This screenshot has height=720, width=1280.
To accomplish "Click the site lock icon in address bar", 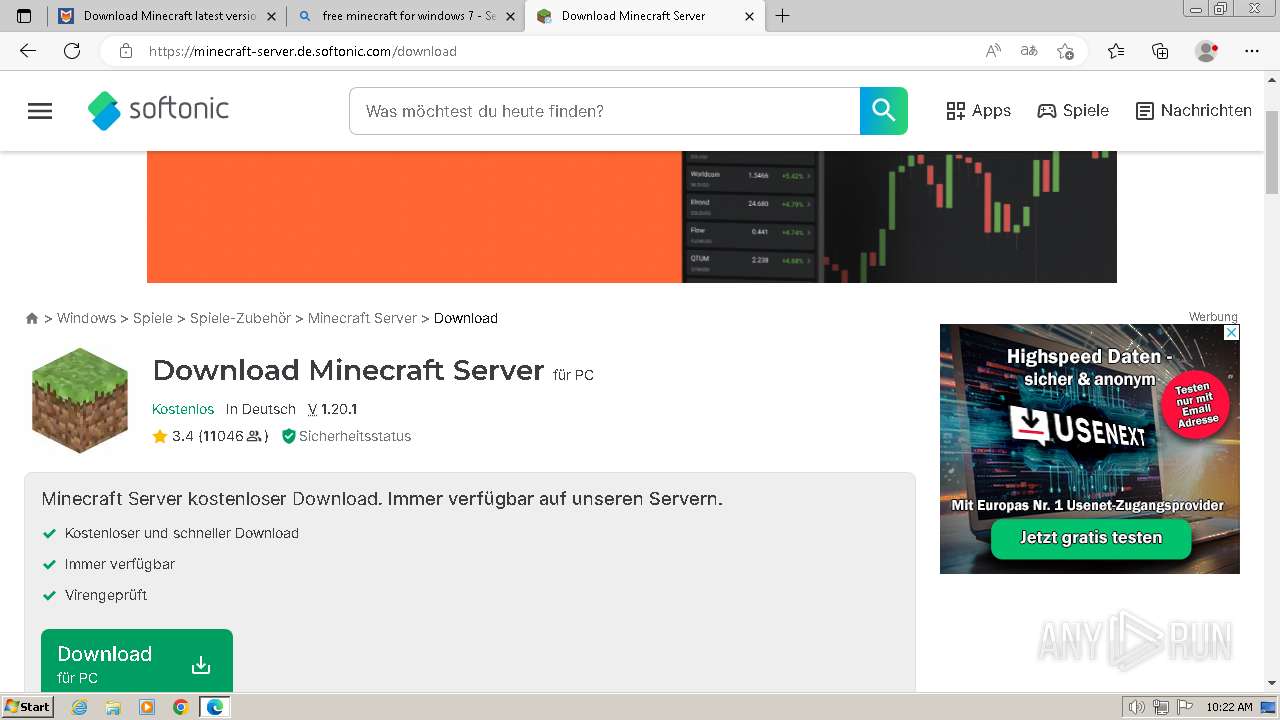I will tap(126, 51).
